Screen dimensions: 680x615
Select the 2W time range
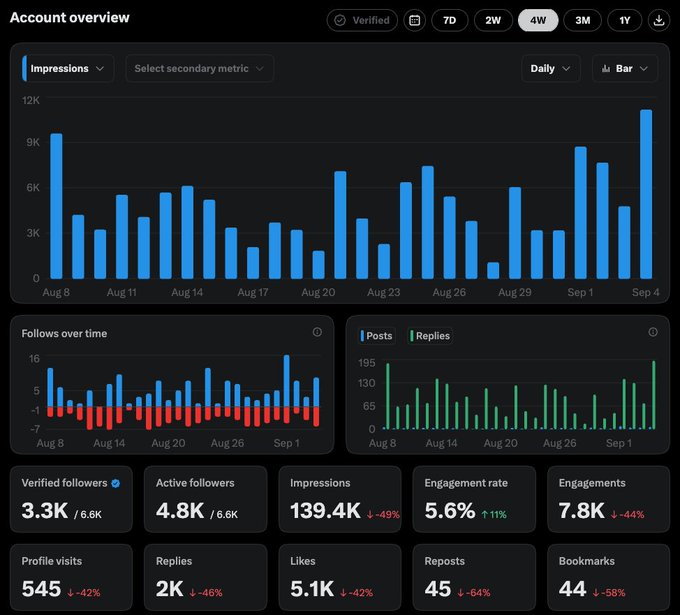point(493,20)
